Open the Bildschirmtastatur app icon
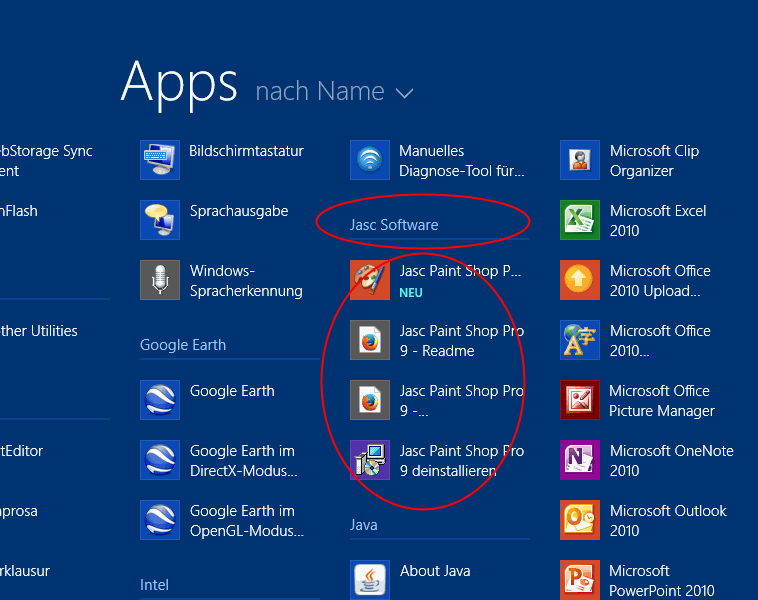Viewport: 758px width, 600px height. point(160,160)
